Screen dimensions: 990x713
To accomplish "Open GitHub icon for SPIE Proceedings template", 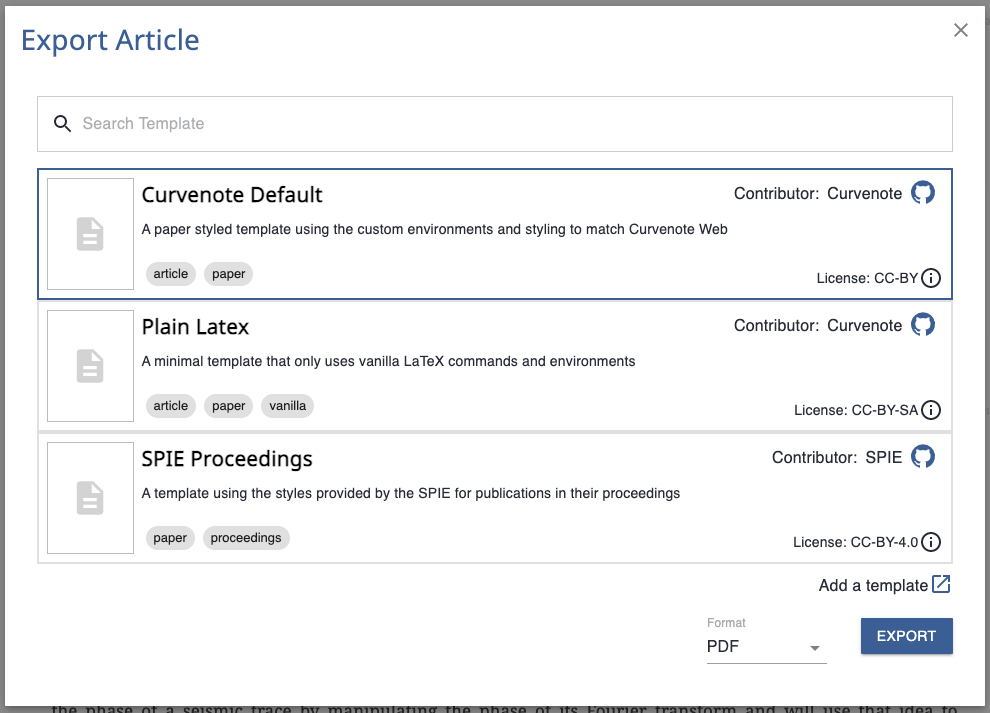I will click(x=922, y=457).
